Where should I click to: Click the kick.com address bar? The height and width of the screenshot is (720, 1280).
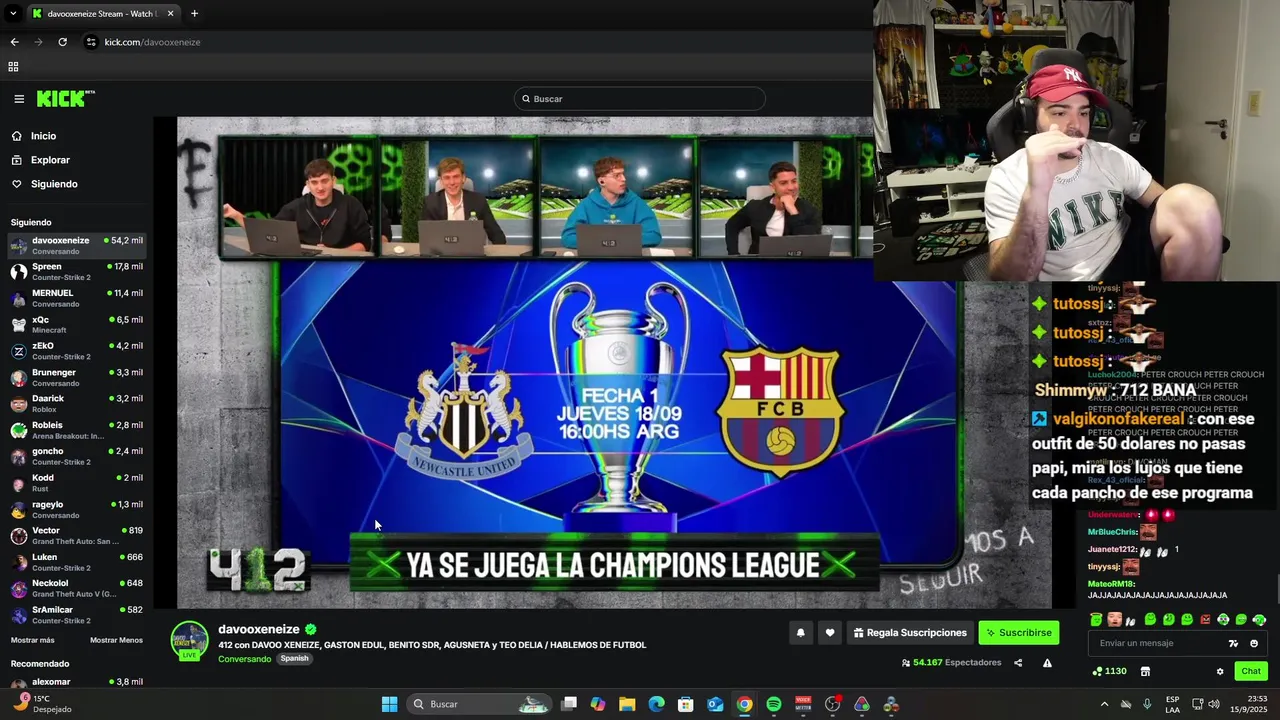(x=480, y=42)
